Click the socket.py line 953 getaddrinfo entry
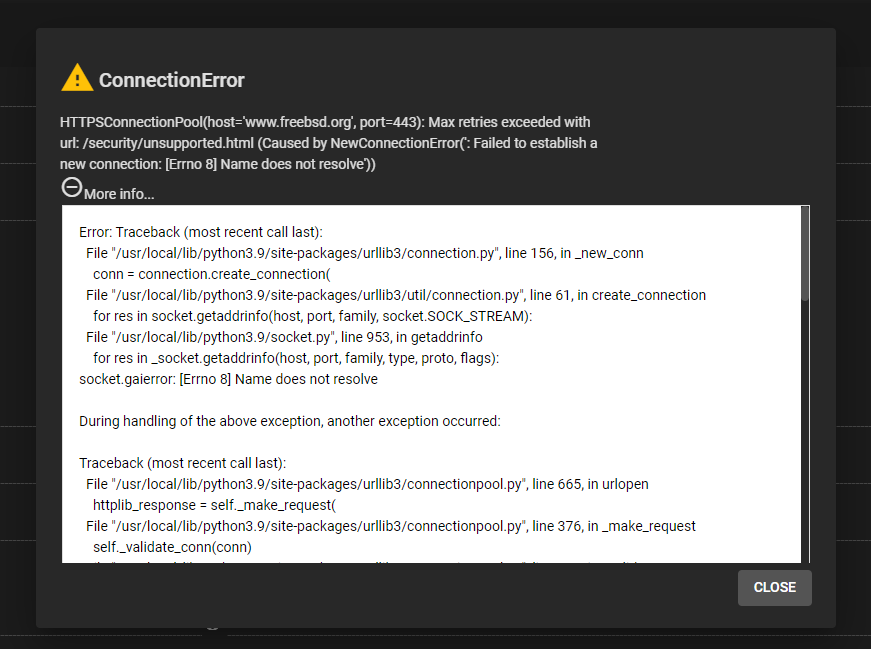This screenshot has height=649, width=871. 284,337
